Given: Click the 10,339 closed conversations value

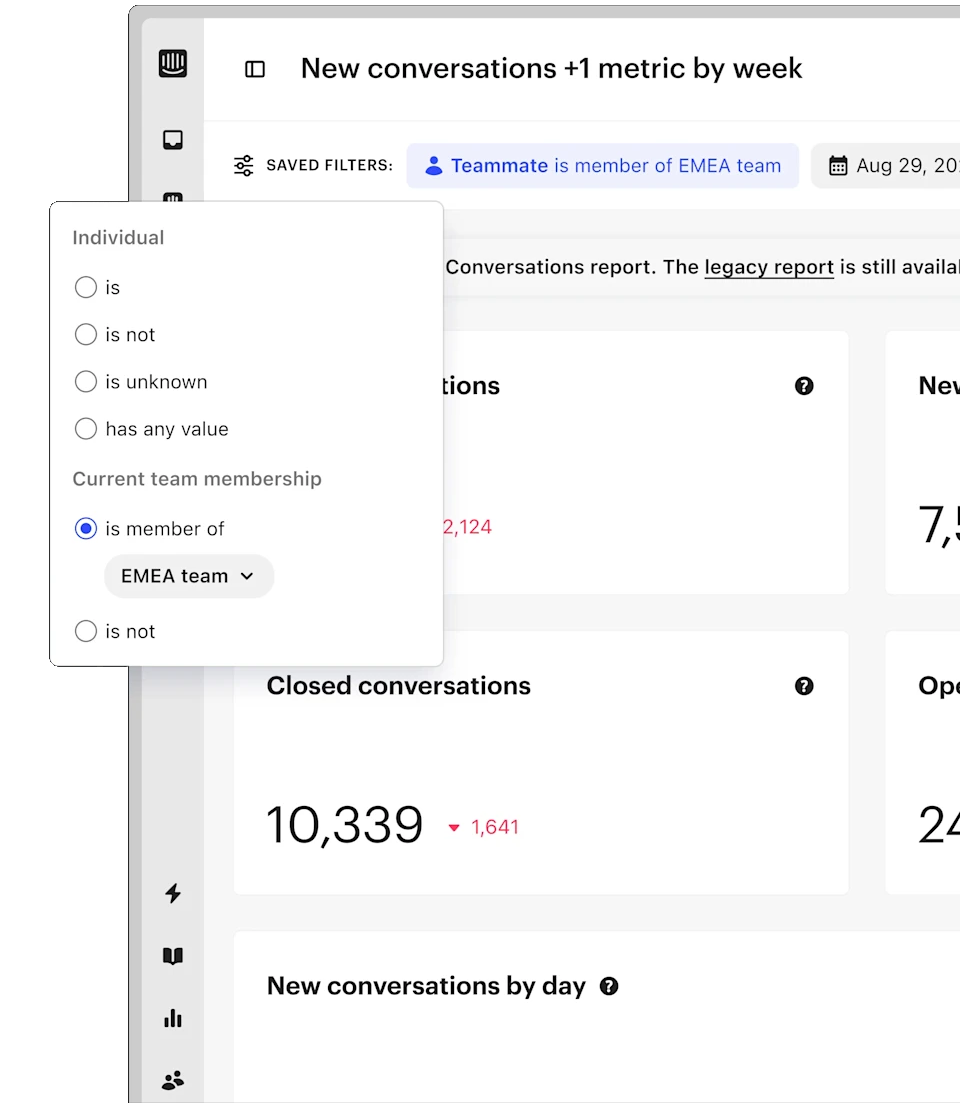Looking at the screenshot, I should coord(344,826).
